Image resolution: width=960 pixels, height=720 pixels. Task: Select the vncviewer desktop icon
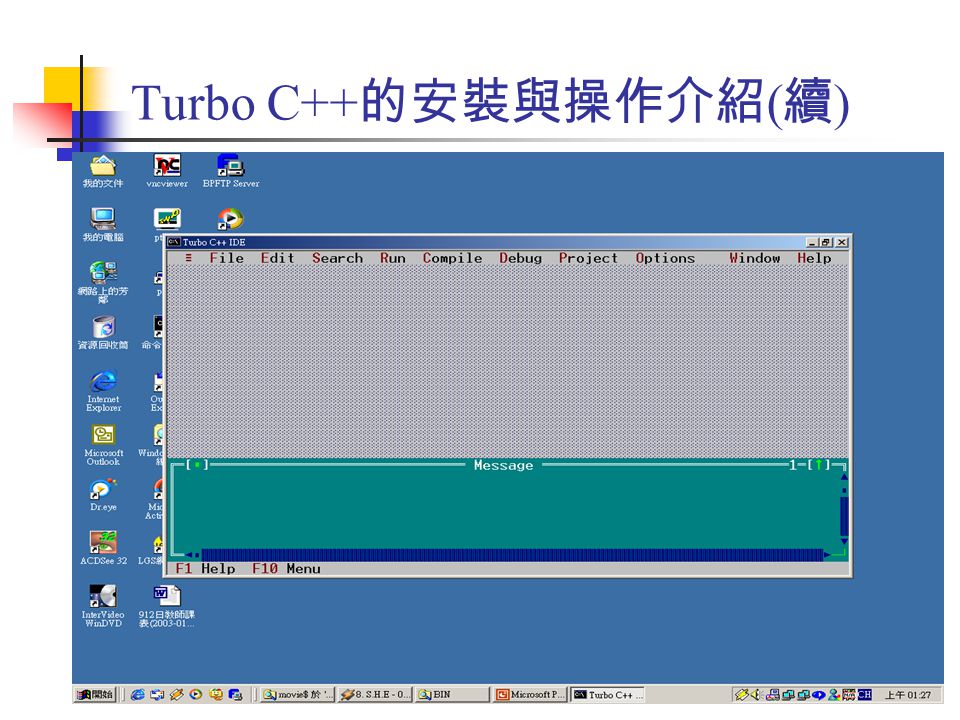tap(167, 171)
